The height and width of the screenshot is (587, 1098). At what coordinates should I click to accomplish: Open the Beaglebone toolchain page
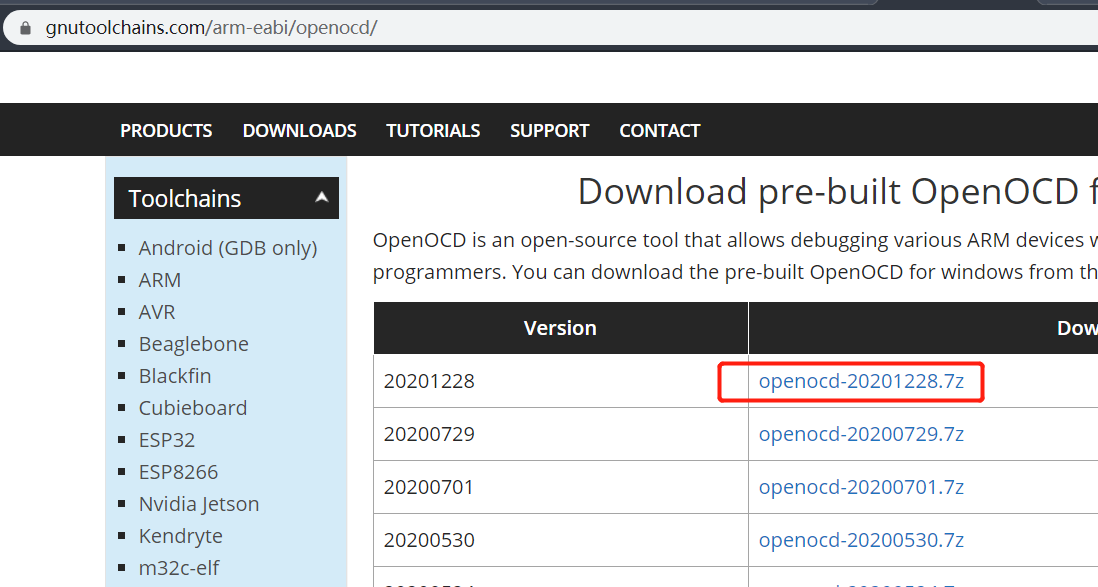click(193, 344)
